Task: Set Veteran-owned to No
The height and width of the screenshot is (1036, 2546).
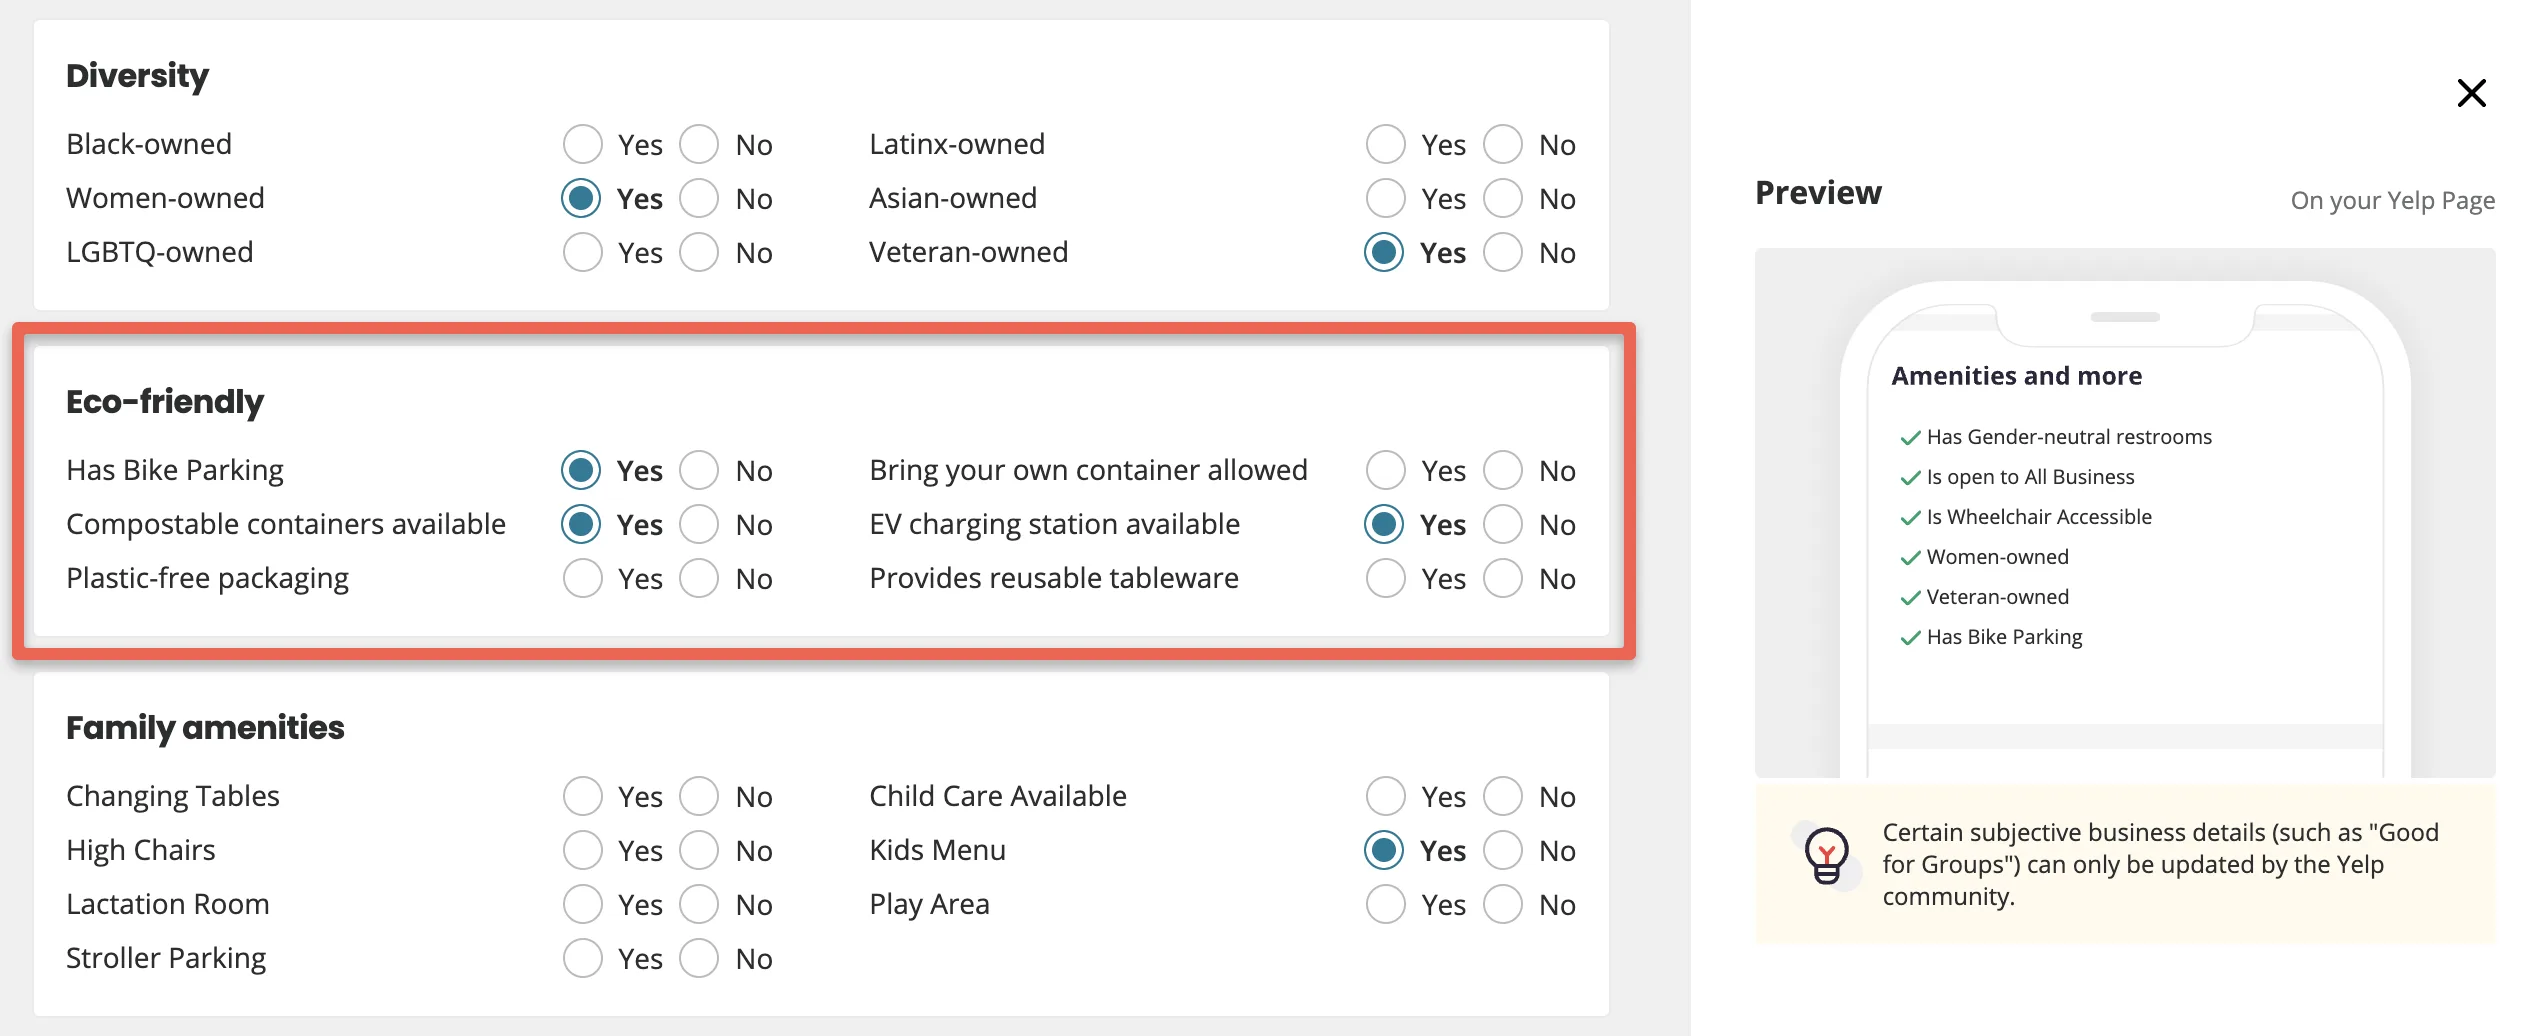Action: (x=1502, y=252)
